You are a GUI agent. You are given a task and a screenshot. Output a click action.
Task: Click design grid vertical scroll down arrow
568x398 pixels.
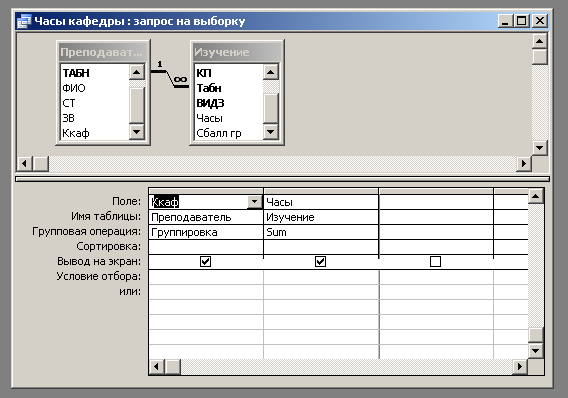[x=535, y=350]
